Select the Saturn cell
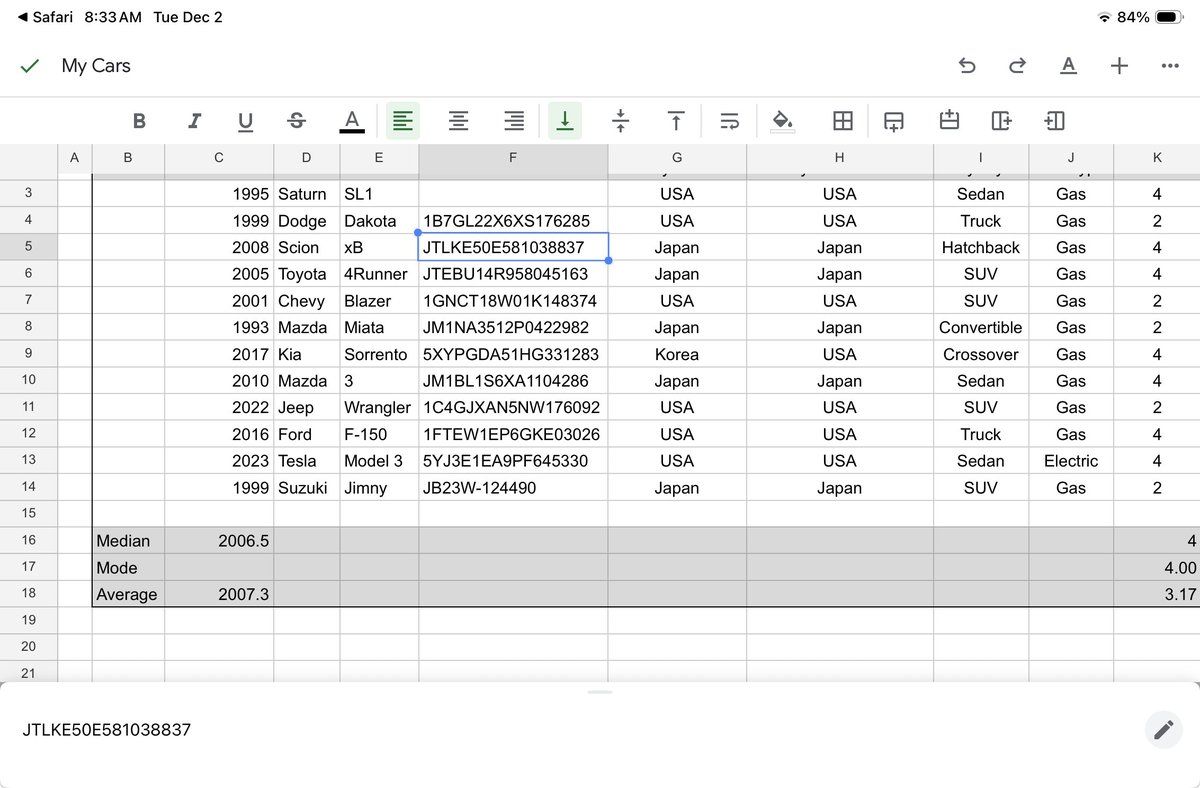1200x788 pixels. click(306, 194)
